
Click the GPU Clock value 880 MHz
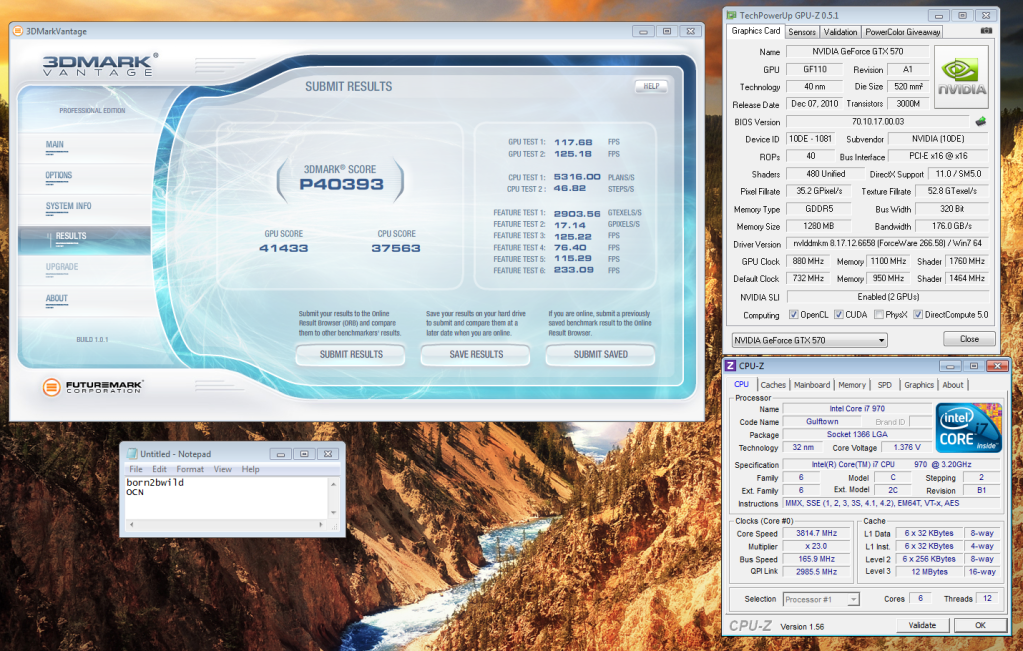click(808, 262)
